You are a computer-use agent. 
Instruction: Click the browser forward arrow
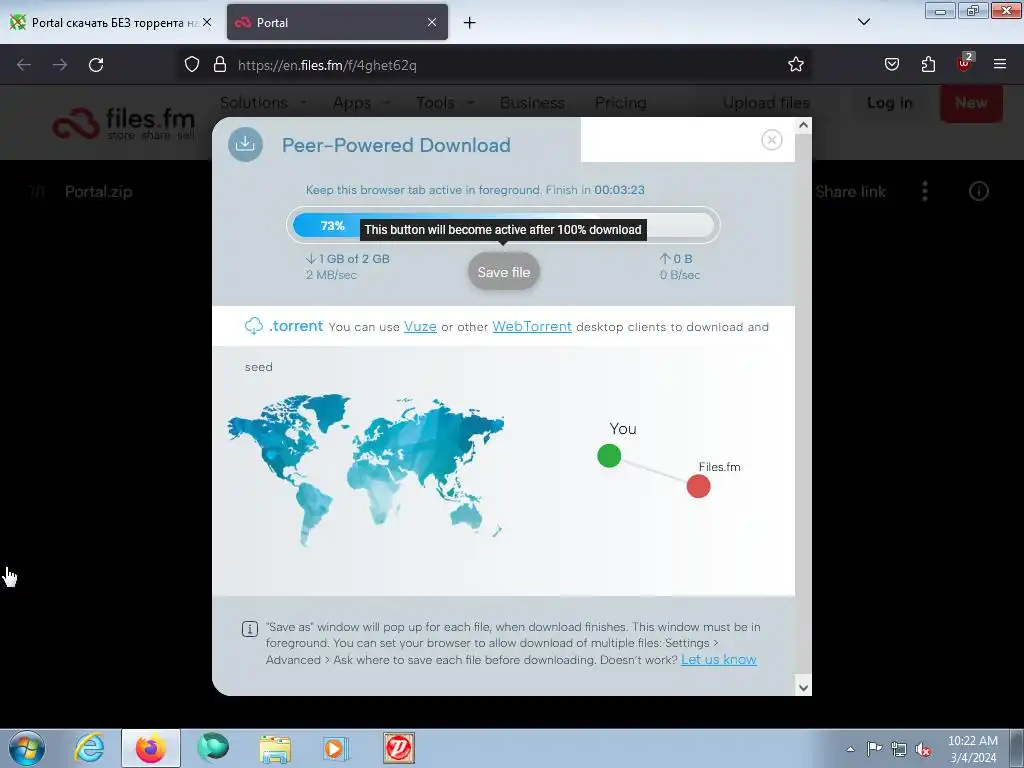pos(60,65)
